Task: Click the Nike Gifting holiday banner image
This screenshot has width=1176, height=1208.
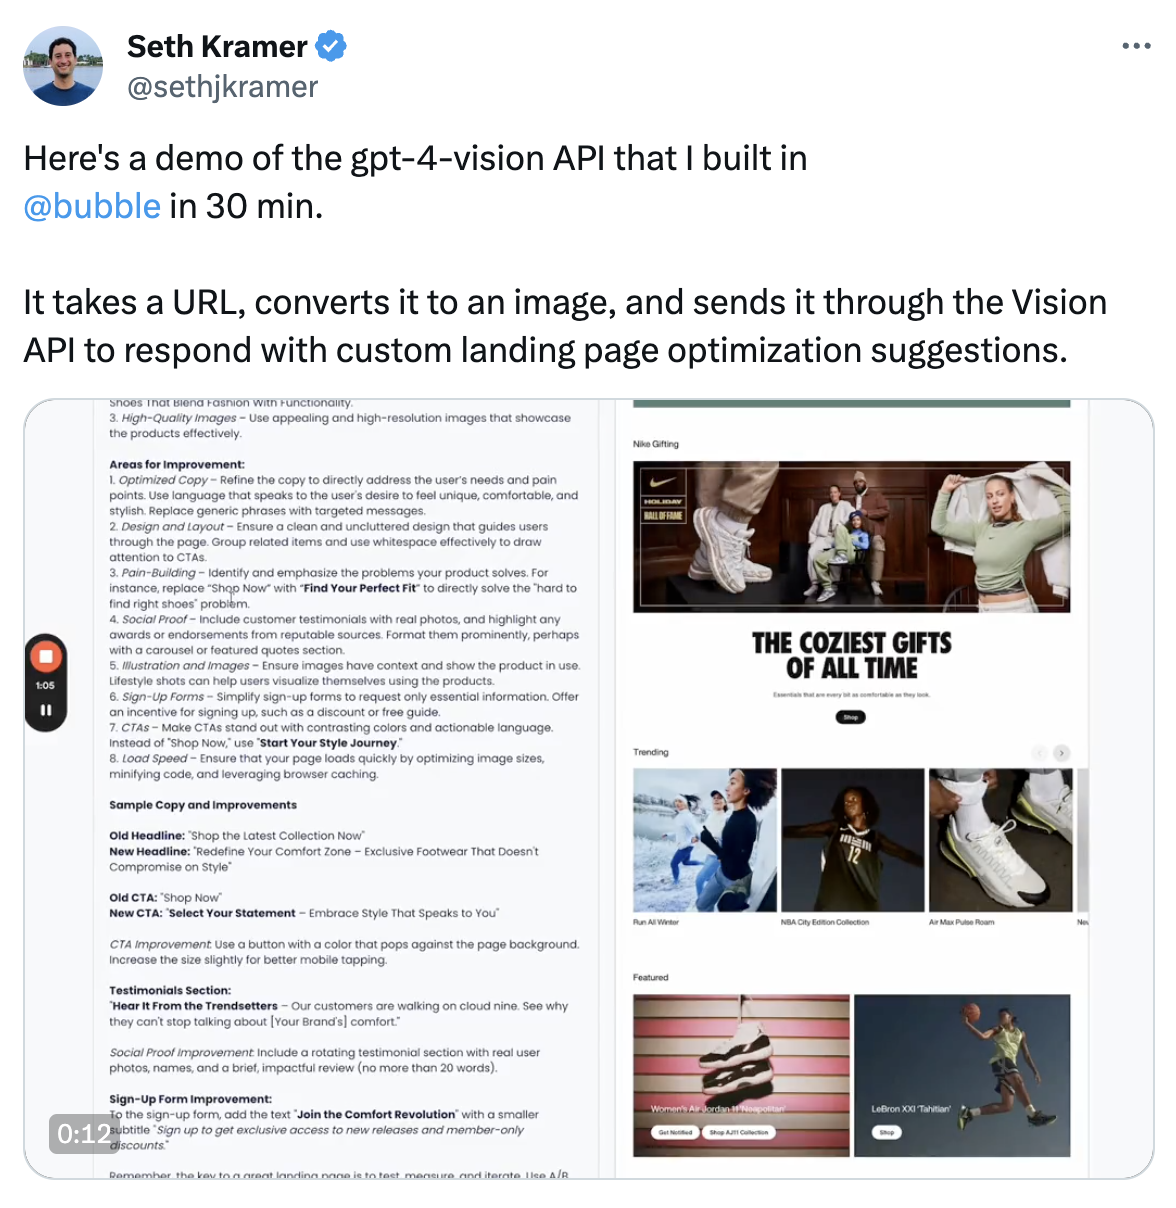Action: 852,537
